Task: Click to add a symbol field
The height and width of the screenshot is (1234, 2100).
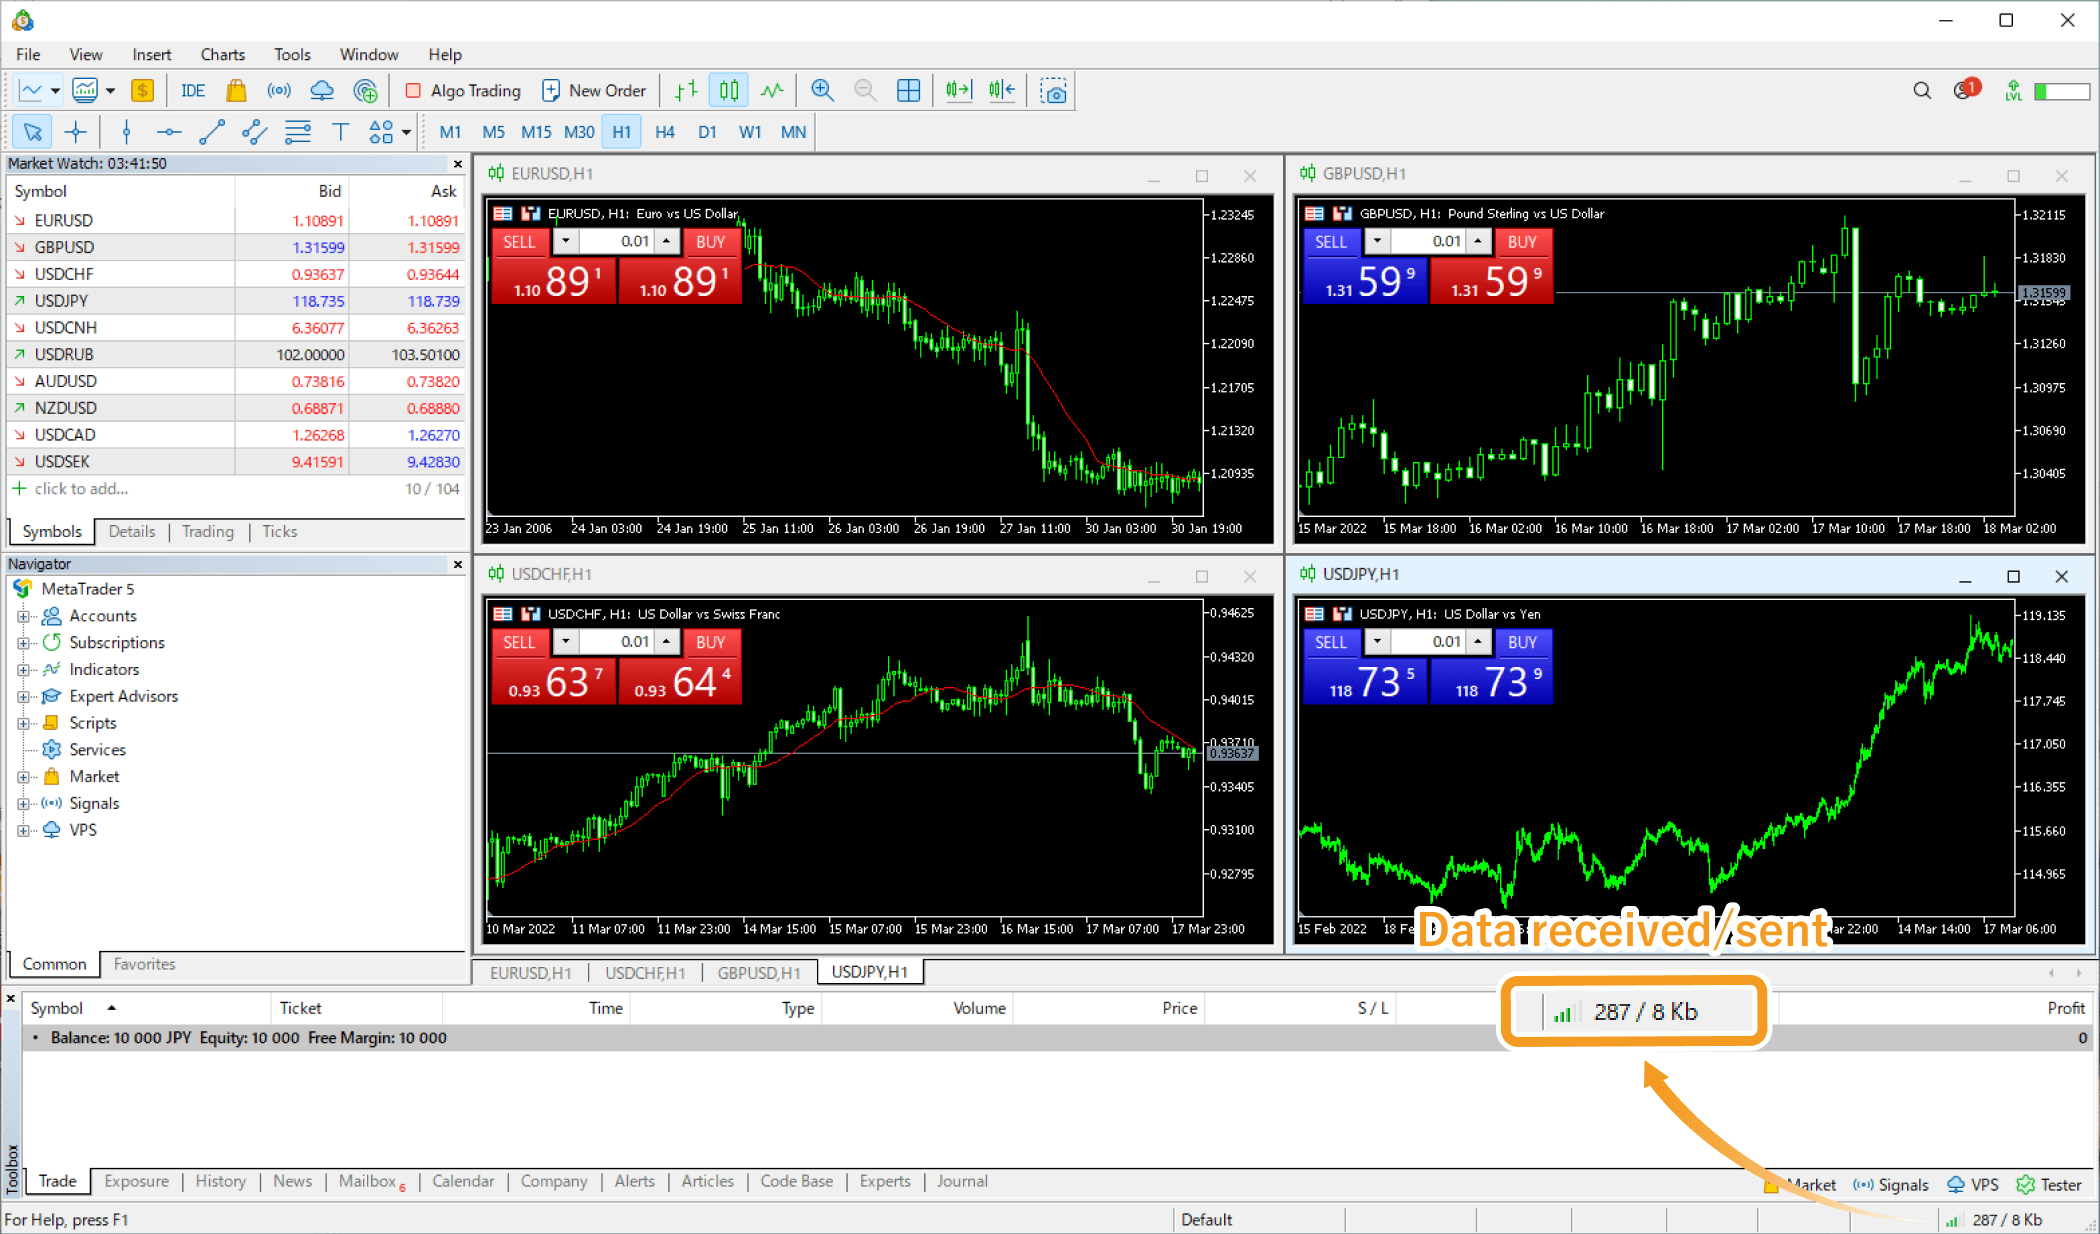Action: pos(81,488)
